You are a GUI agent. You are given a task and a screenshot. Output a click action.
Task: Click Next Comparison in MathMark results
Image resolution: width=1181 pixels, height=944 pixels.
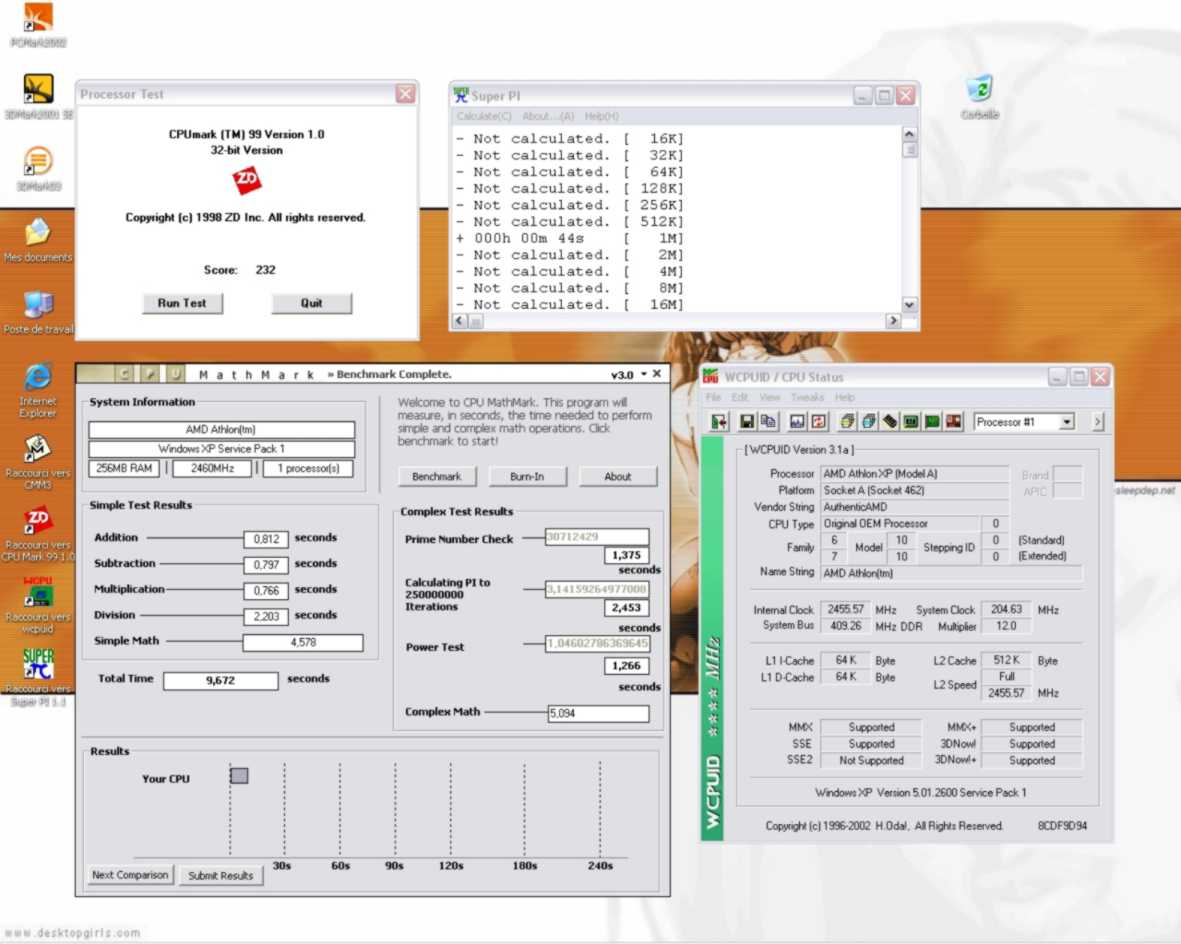pyautogui.click(x=130, y=875)
